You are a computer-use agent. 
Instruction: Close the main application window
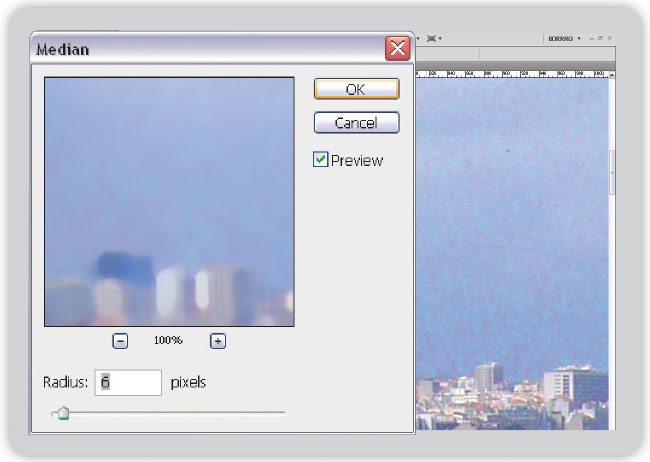(x=609, y=38)
